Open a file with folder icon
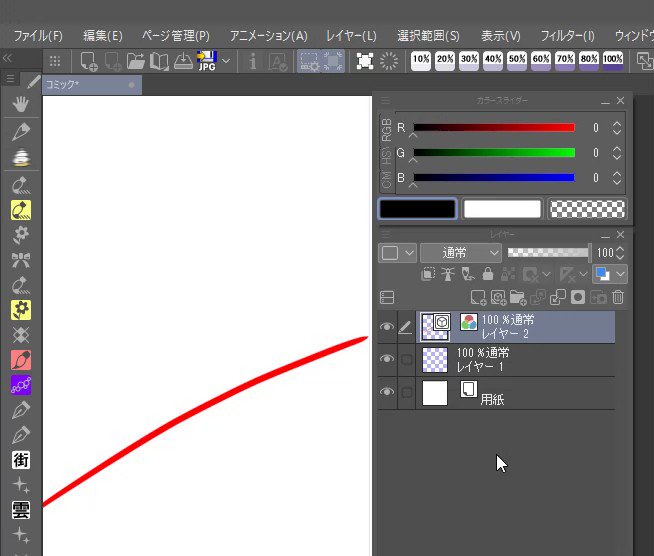 136,61
